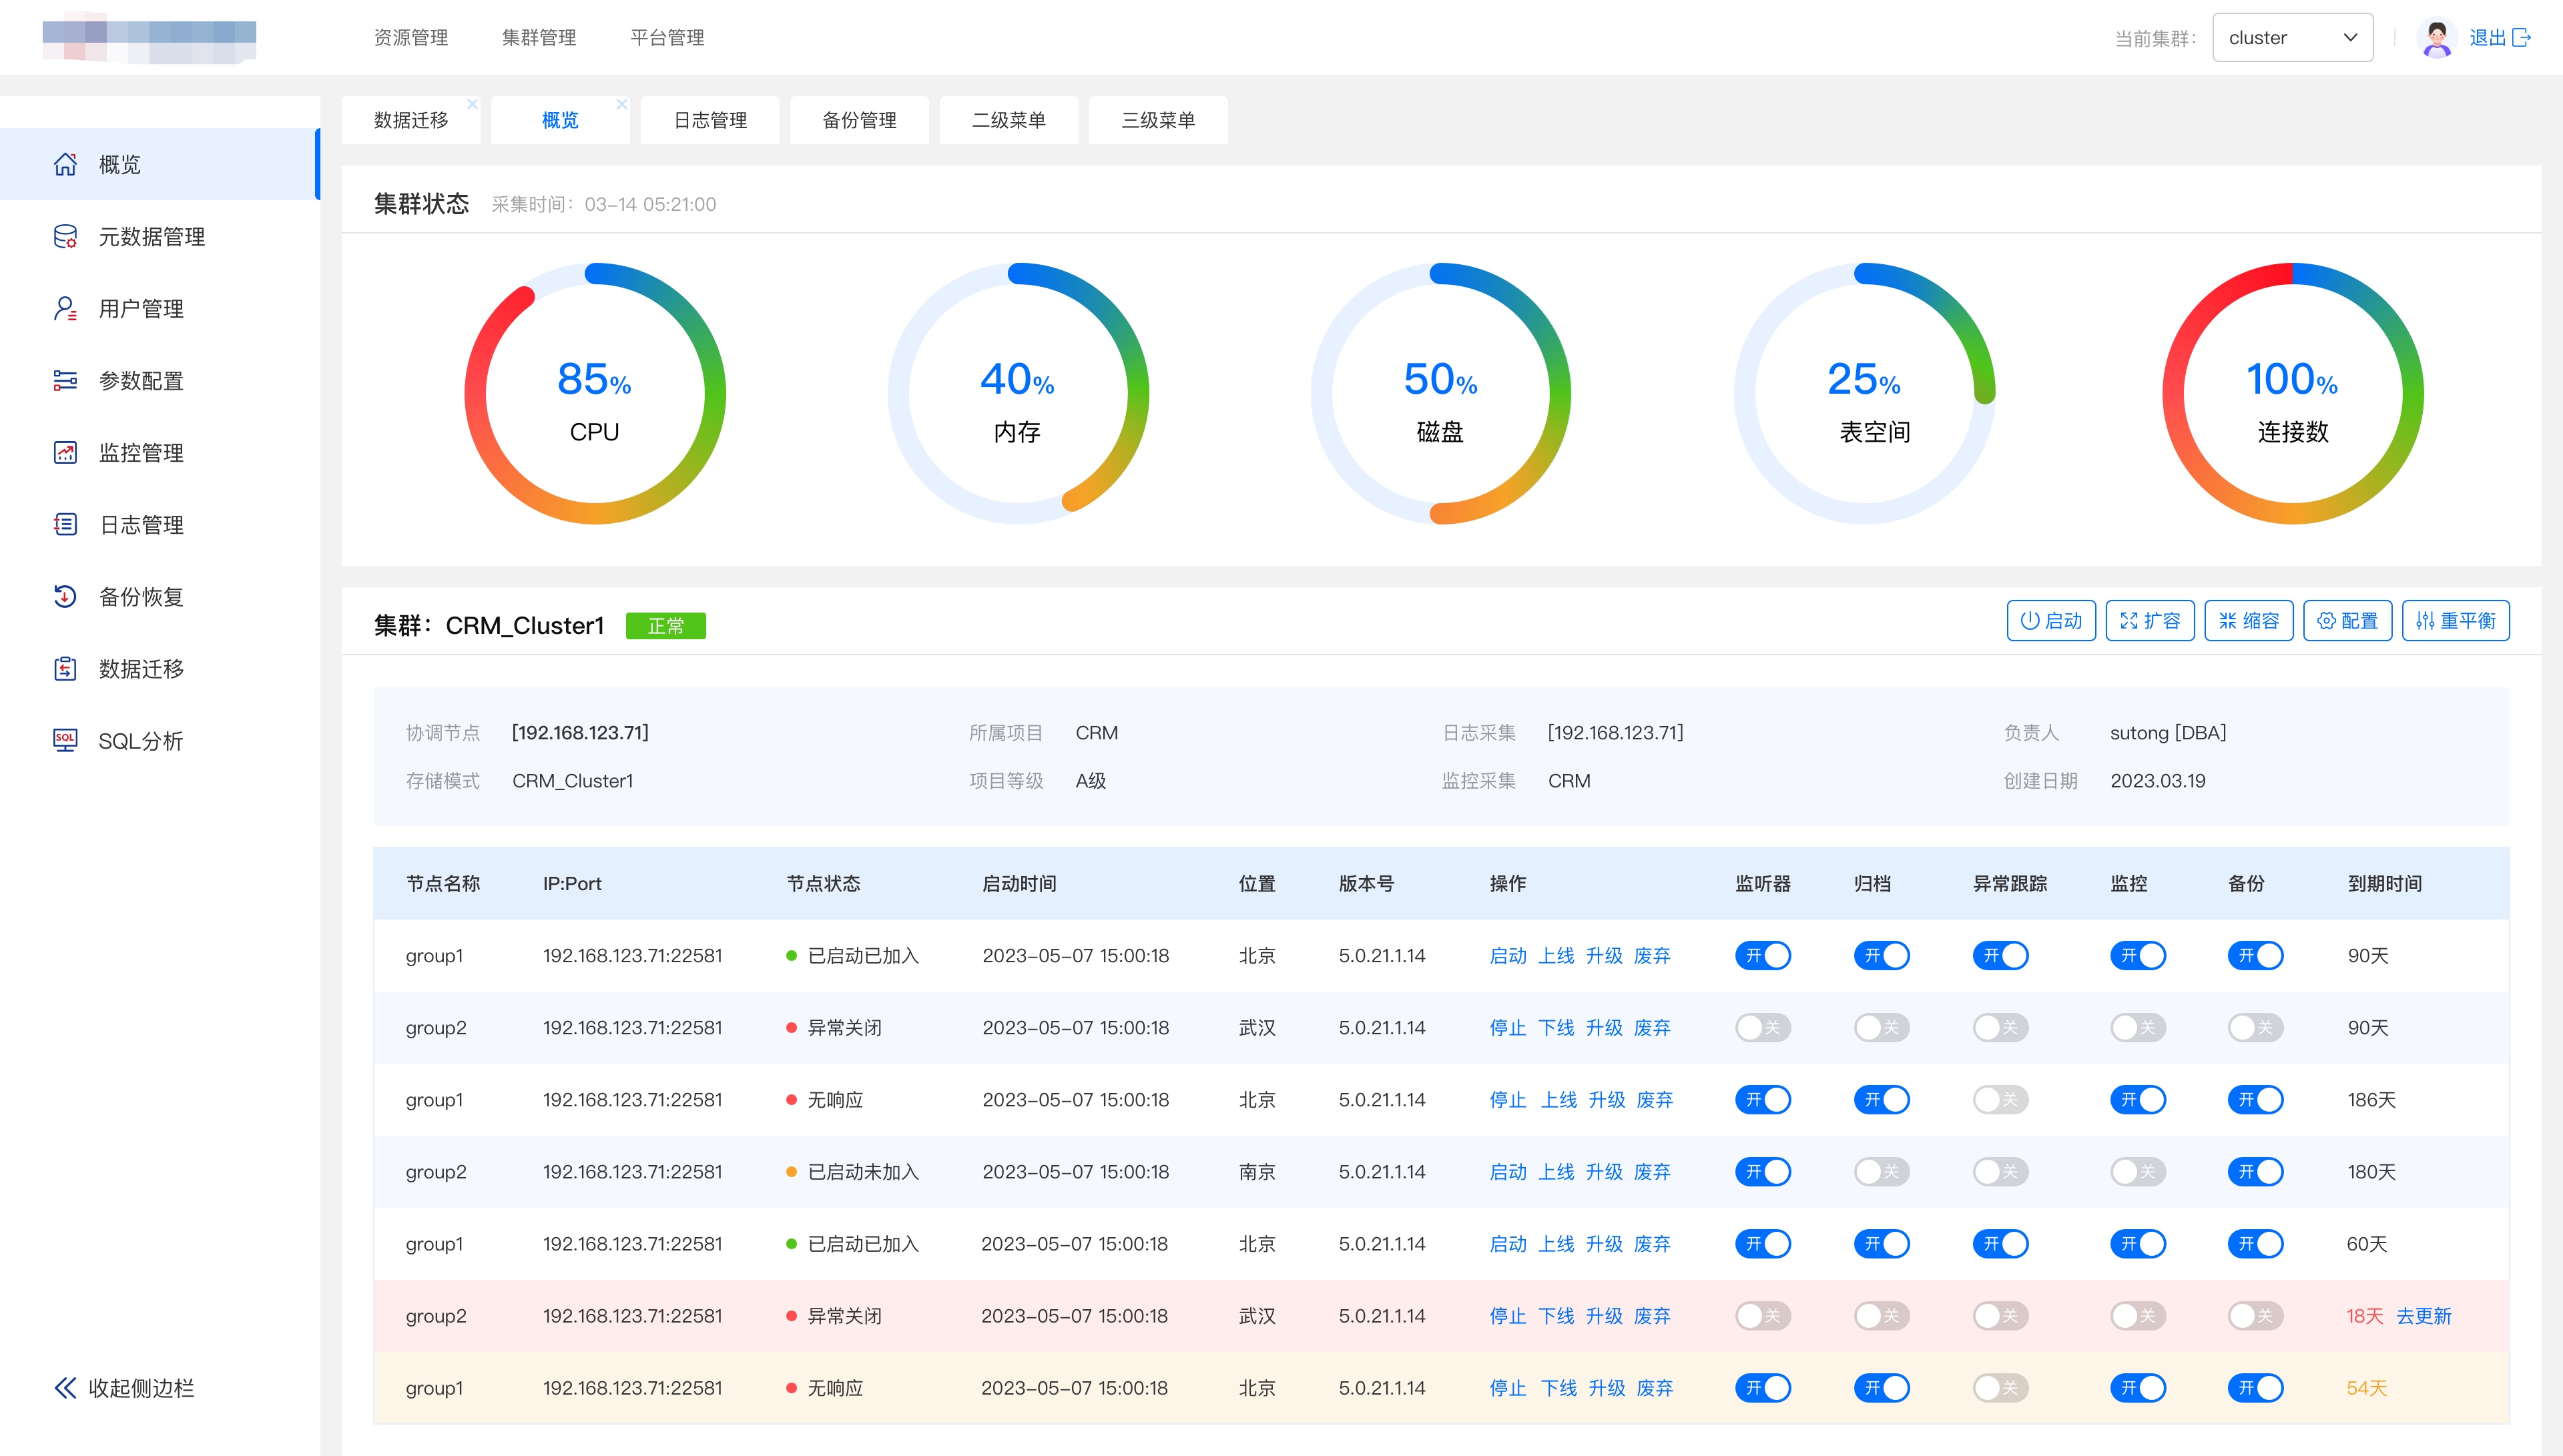2563x1456 pixels.
Task: Click the 磁盘 50% gauge
Action: [x=1441, y=393]
